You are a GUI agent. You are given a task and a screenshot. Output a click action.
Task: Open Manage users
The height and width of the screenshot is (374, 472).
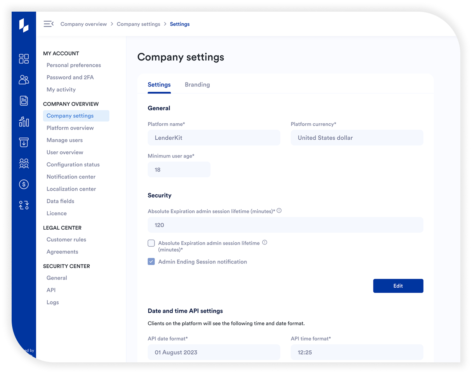pos(65,140)
